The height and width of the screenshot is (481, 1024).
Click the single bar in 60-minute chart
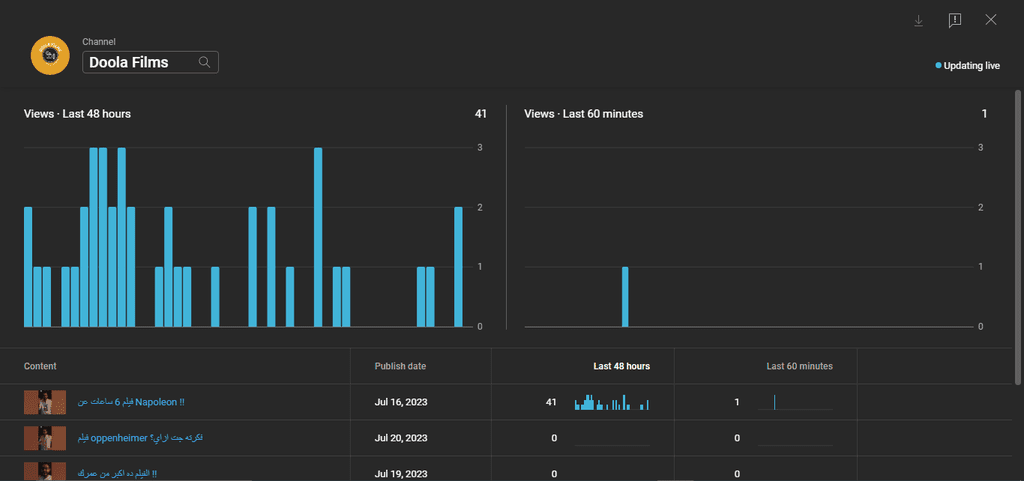tap(625, 296)
